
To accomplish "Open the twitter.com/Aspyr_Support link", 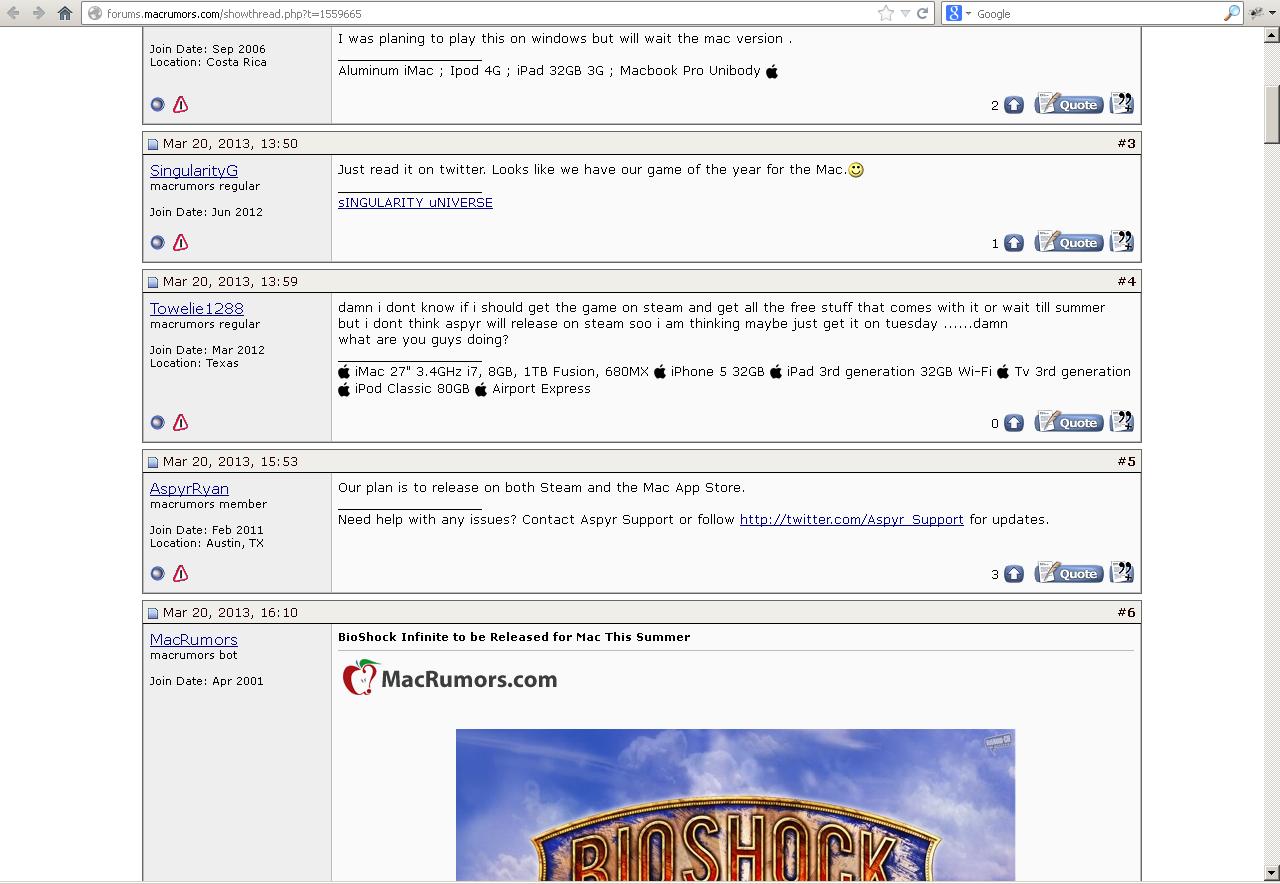I will pos(851,519).
